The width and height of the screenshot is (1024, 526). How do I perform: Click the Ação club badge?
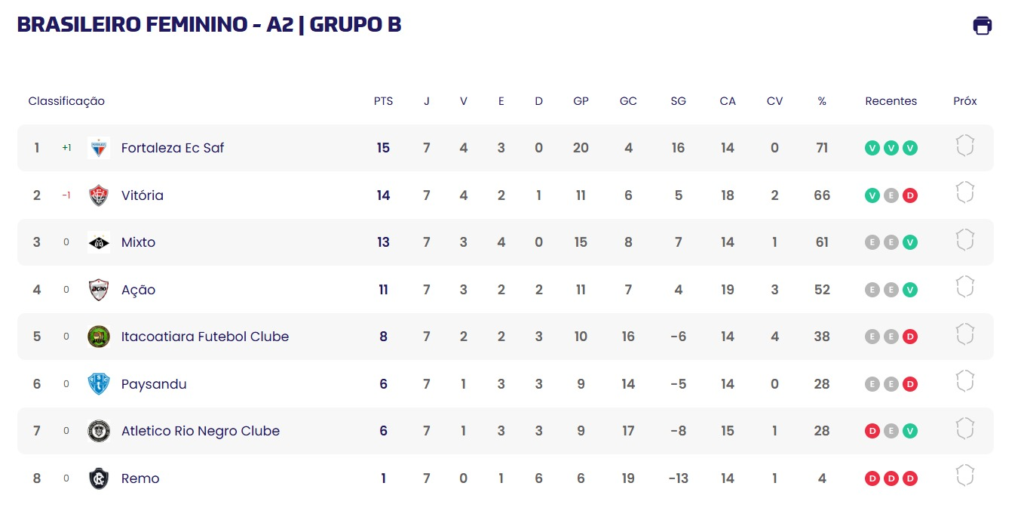coord(99,289)
